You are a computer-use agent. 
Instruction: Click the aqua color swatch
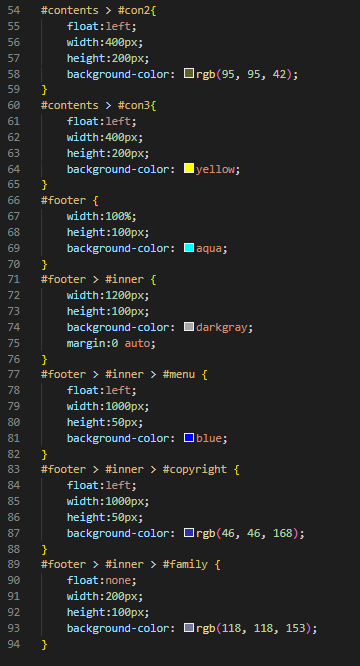pos(189,248)
